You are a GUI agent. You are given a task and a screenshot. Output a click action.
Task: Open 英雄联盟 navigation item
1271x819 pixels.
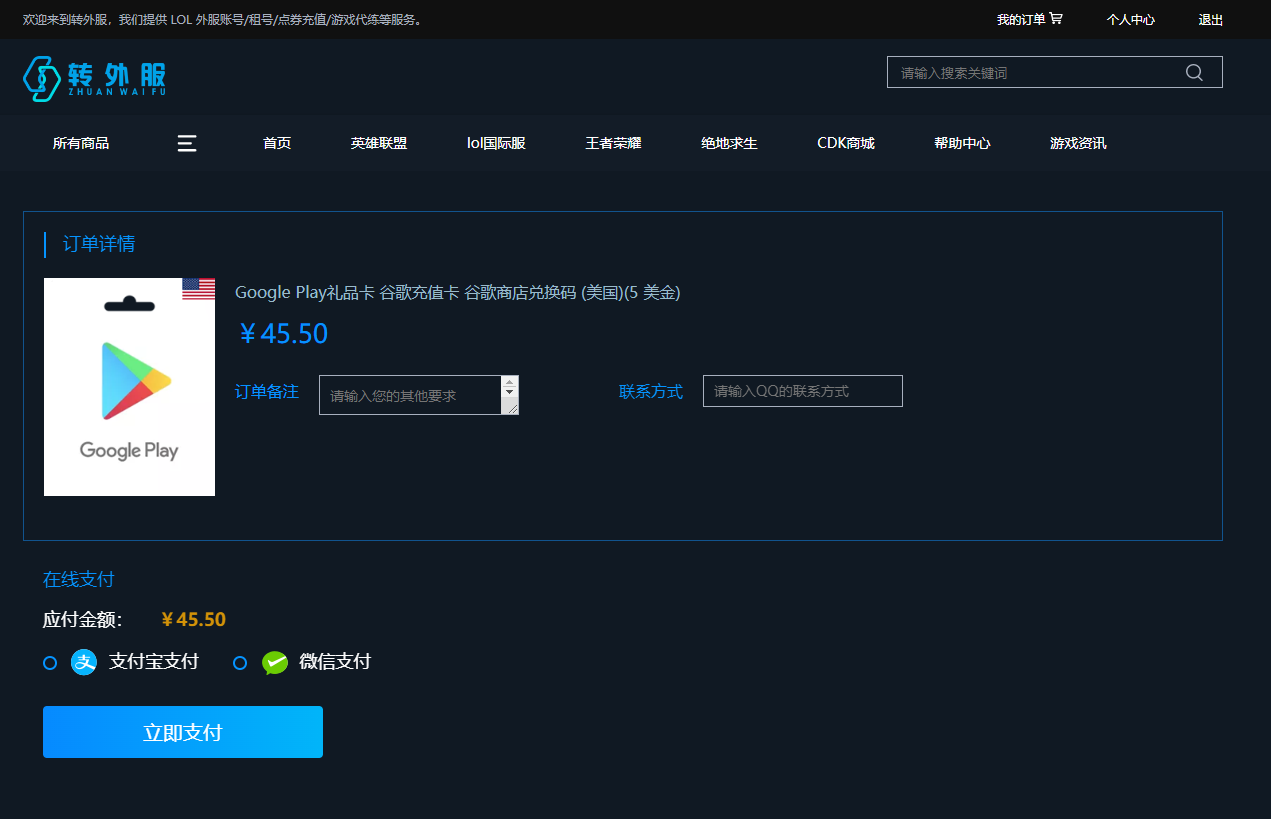click(379, 143)
